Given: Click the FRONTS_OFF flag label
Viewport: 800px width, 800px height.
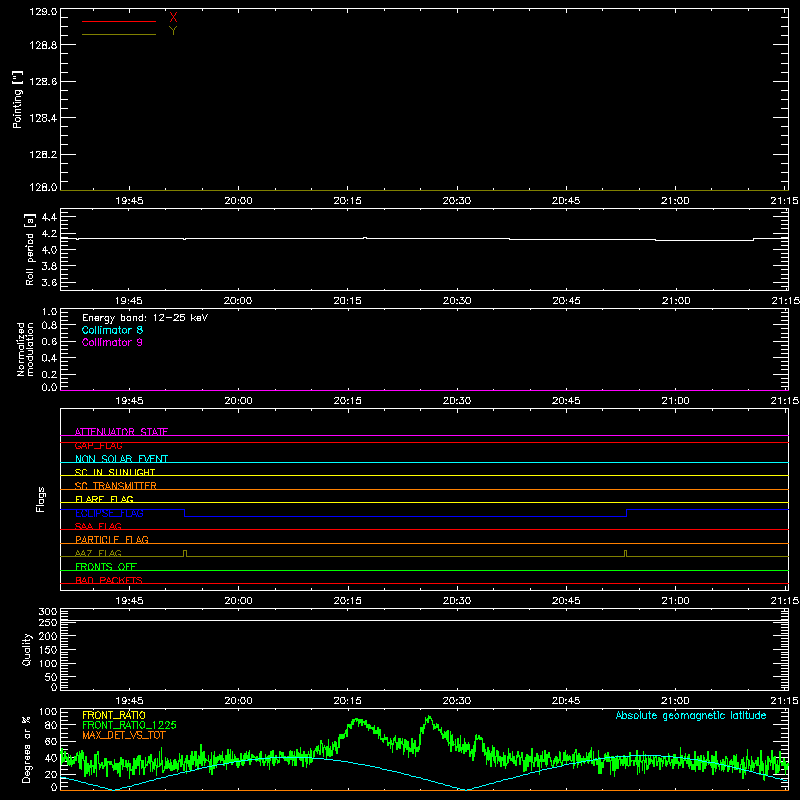Looking at the screenshot, I should tap(106, 566).
